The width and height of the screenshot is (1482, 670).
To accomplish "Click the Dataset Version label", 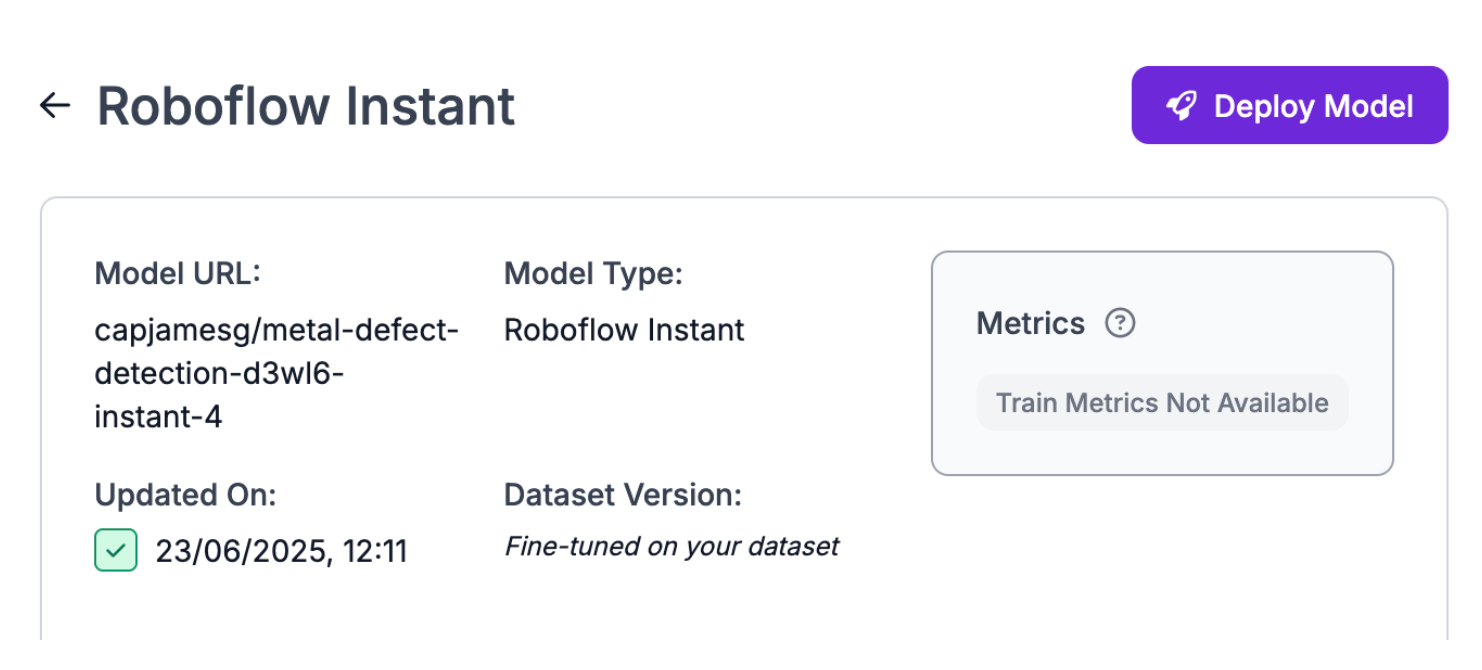I will tap(623, 494).
